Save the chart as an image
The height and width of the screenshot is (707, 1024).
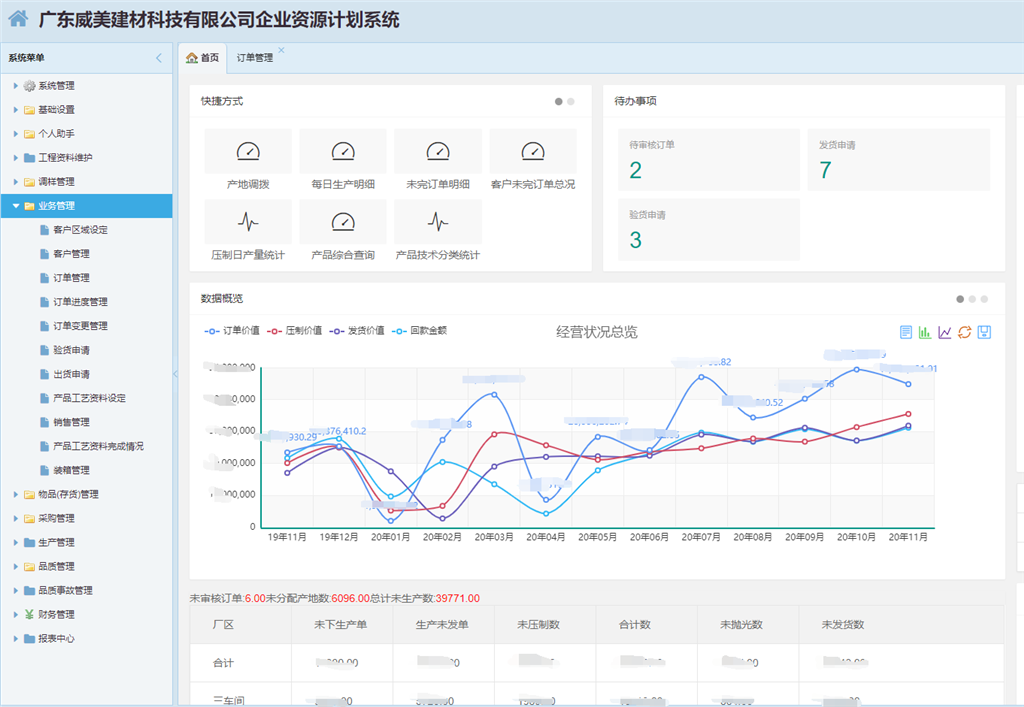tap(984, 332)
